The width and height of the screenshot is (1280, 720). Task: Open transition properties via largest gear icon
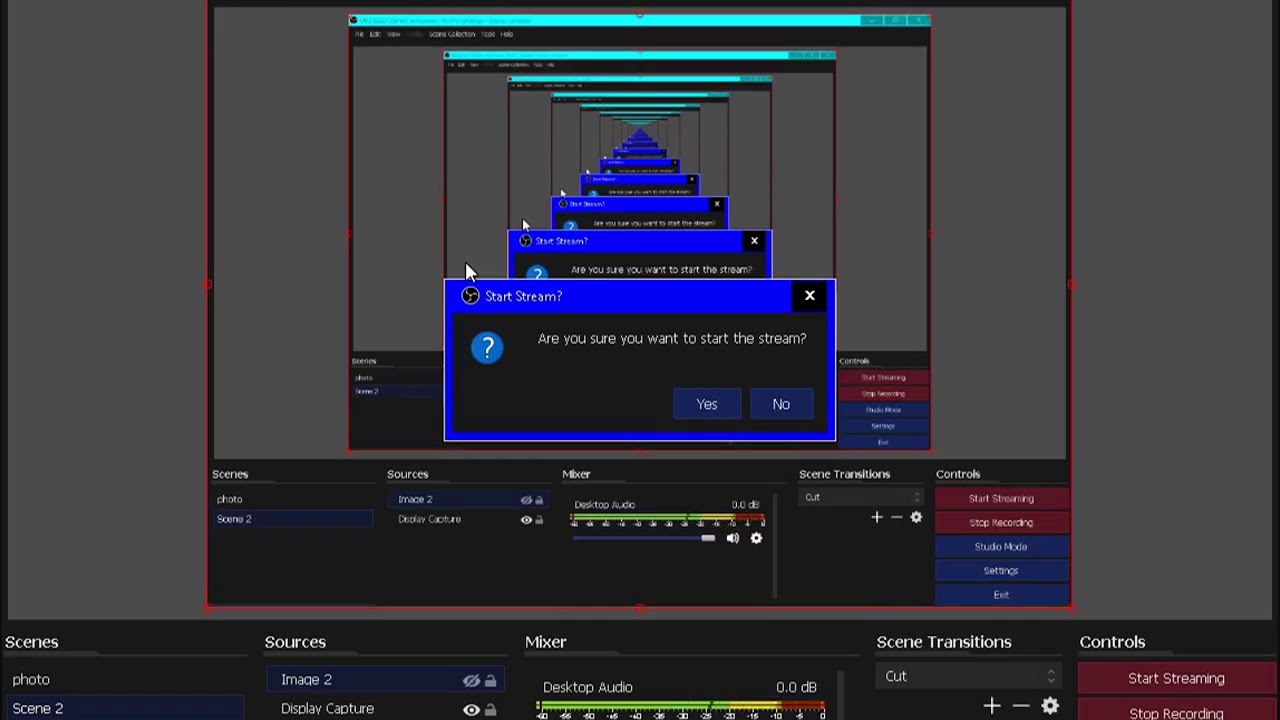click(1050, 706)
